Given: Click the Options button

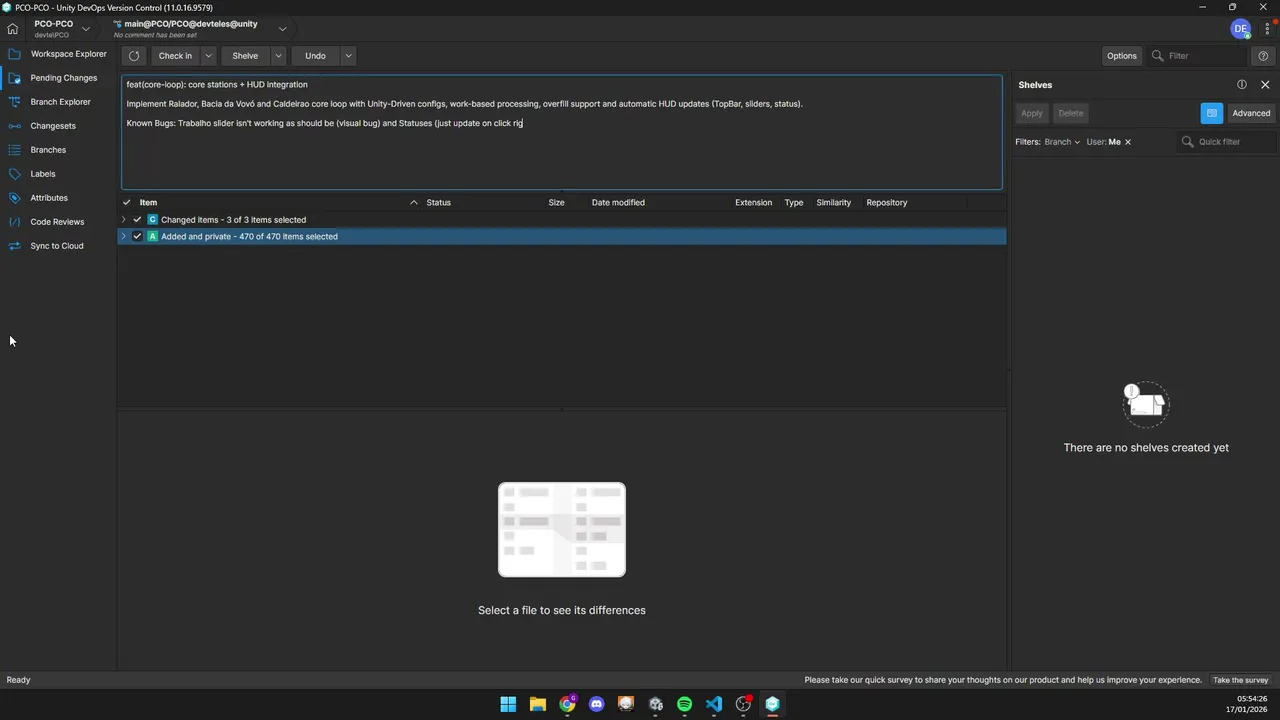Looking at the screenshot, I should pyautogui.click(x=1121, y=56).
